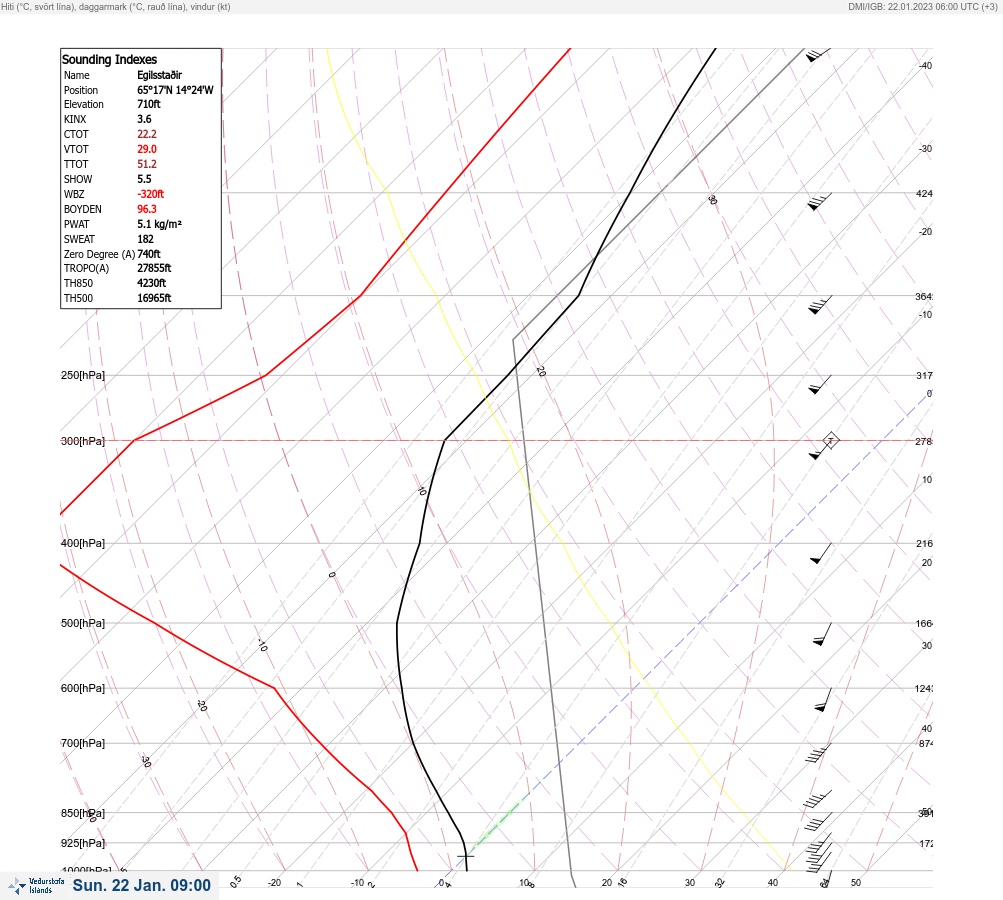This screenshot has width=1003, height=900.
Task: Click the TH500 value 16965ft
Action: 154,298
